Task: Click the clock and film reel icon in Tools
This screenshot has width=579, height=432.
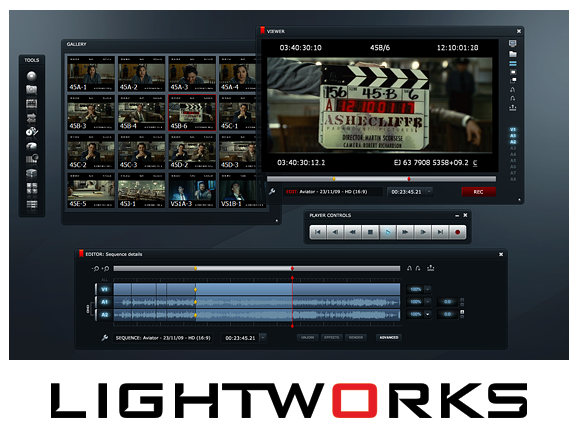Action: tap(32, 131)
